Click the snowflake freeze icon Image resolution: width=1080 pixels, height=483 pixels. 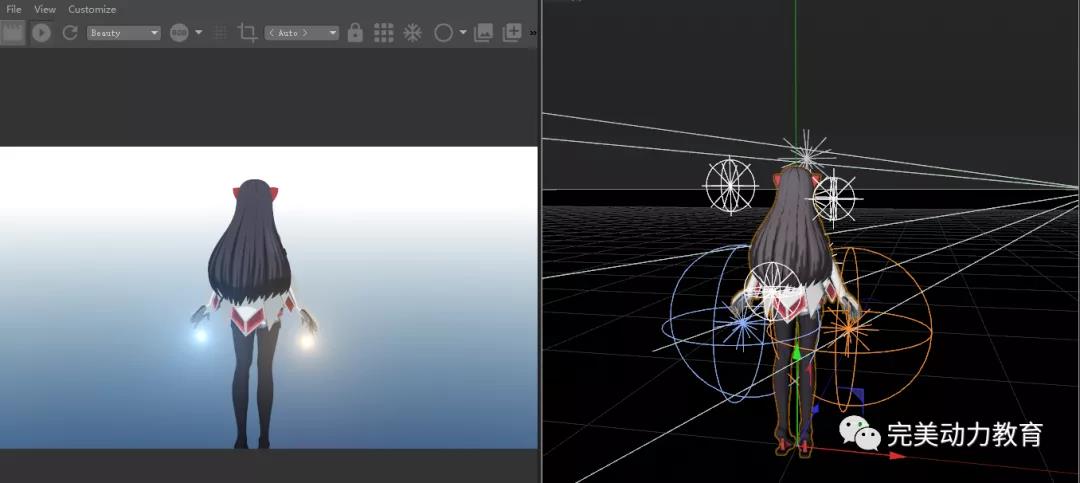tap(412, 33)
